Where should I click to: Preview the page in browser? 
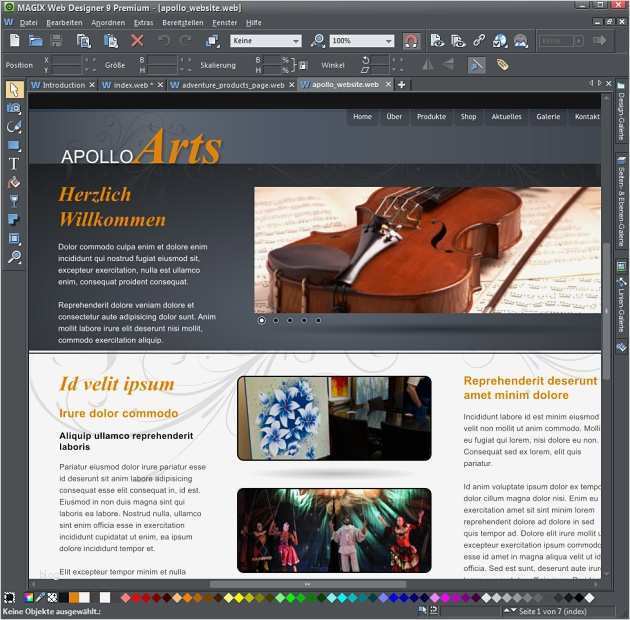pos(437,41)
